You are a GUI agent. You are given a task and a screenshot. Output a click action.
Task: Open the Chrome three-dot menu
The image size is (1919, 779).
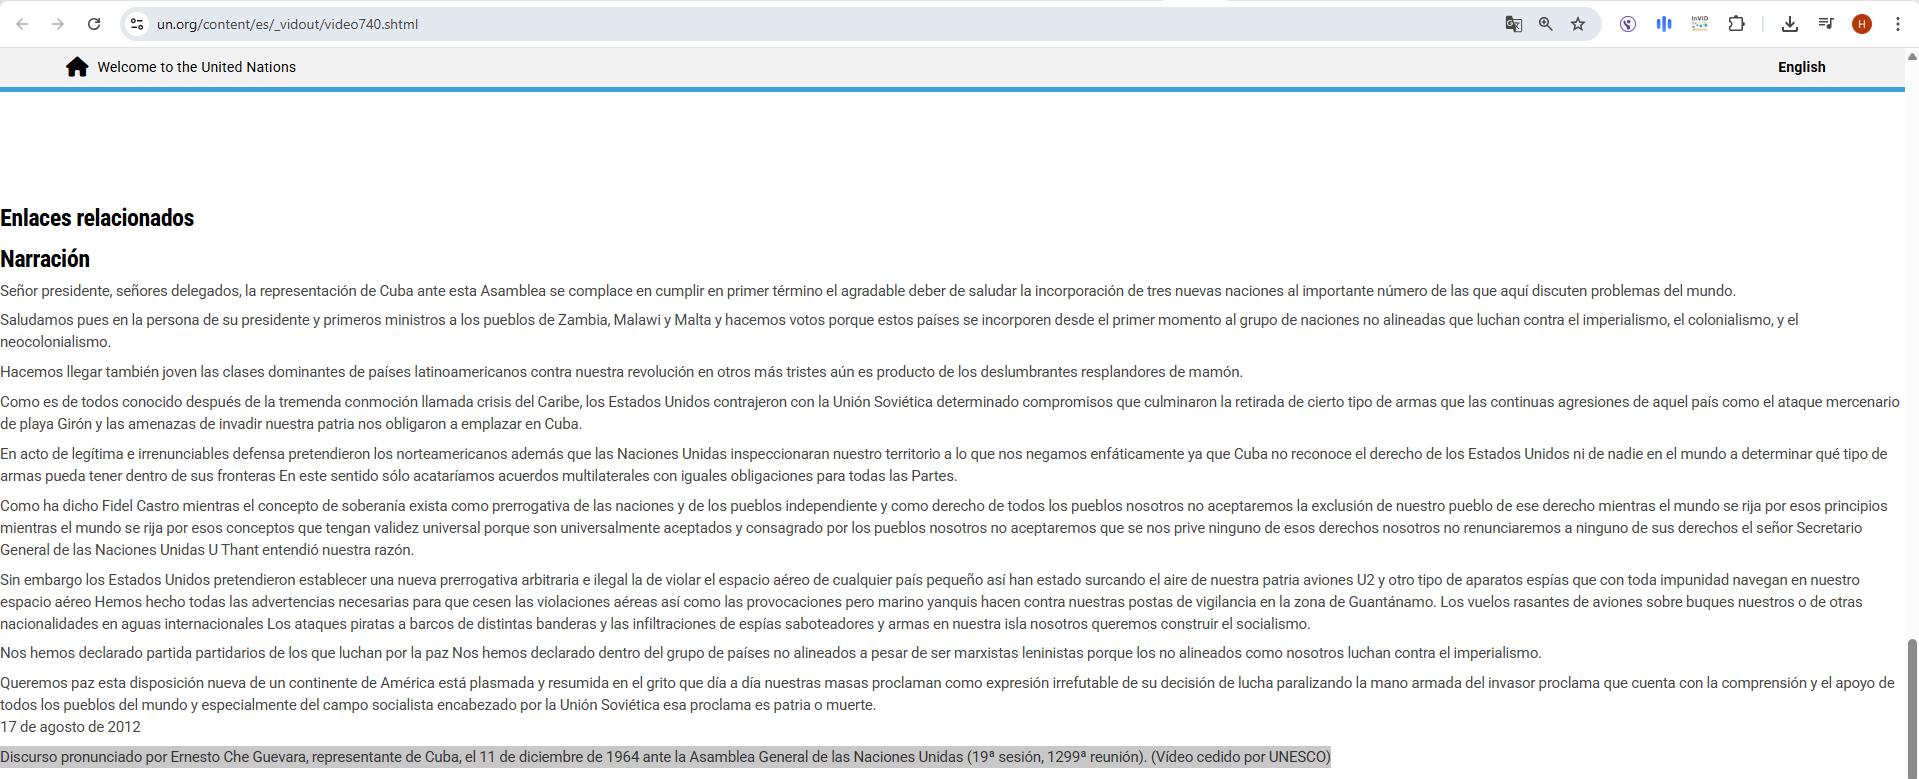tap(1897, 24)
